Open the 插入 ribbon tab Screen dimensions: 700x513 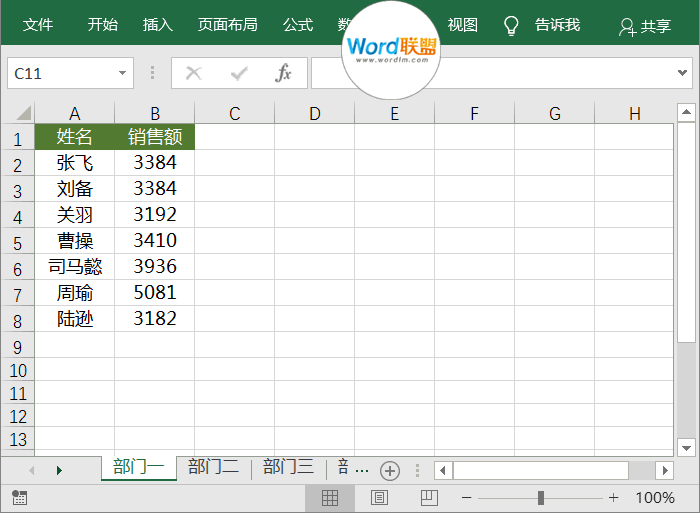158,25
